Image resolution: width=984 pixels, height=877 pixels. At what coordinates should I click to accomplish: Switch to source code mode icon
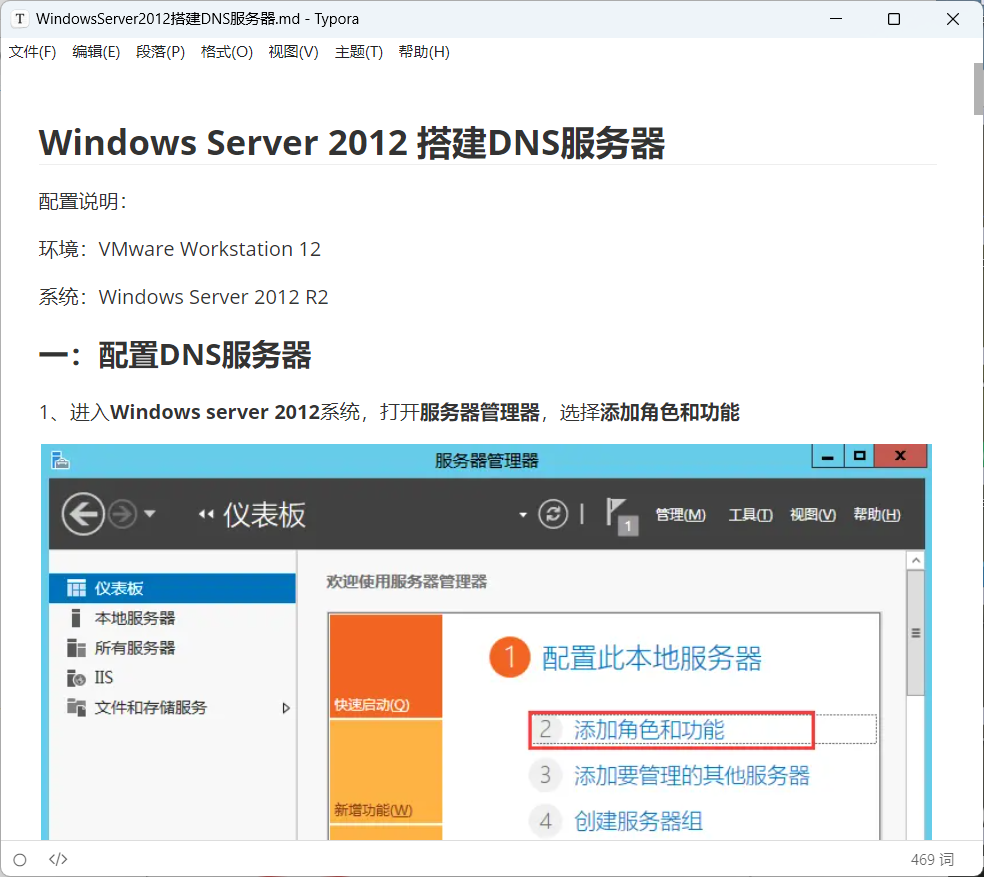click(58, 859)
